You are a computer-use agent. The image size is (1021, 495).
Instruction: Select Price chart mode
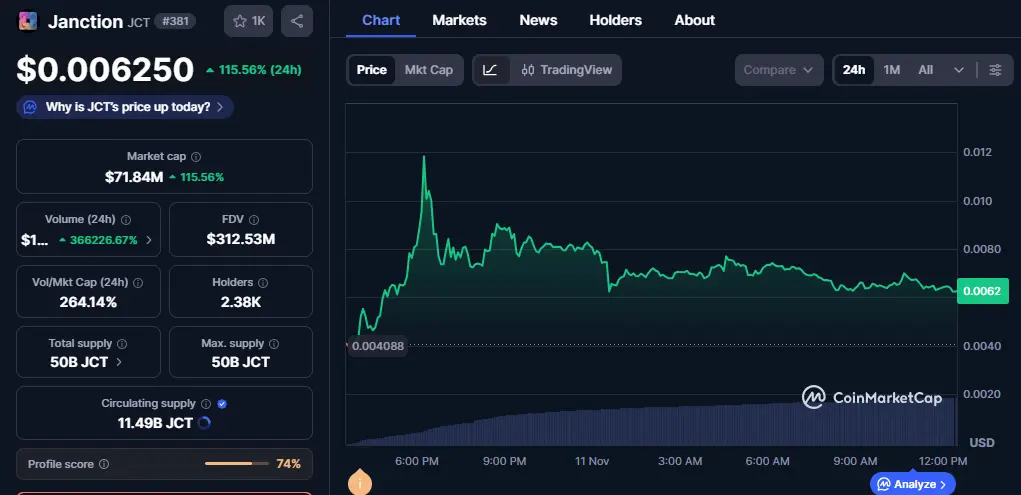coord(372,70)
